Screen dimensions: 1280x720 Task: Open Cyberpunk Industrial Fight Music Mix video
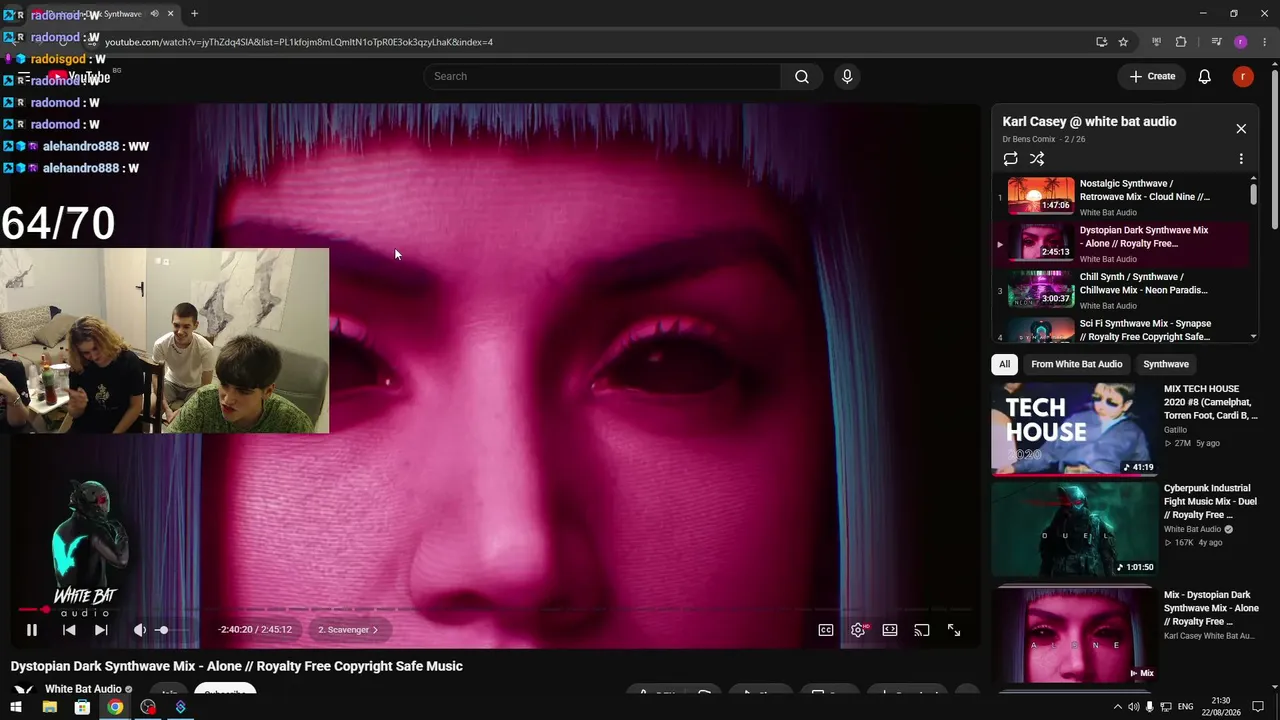coord(1126,529)
